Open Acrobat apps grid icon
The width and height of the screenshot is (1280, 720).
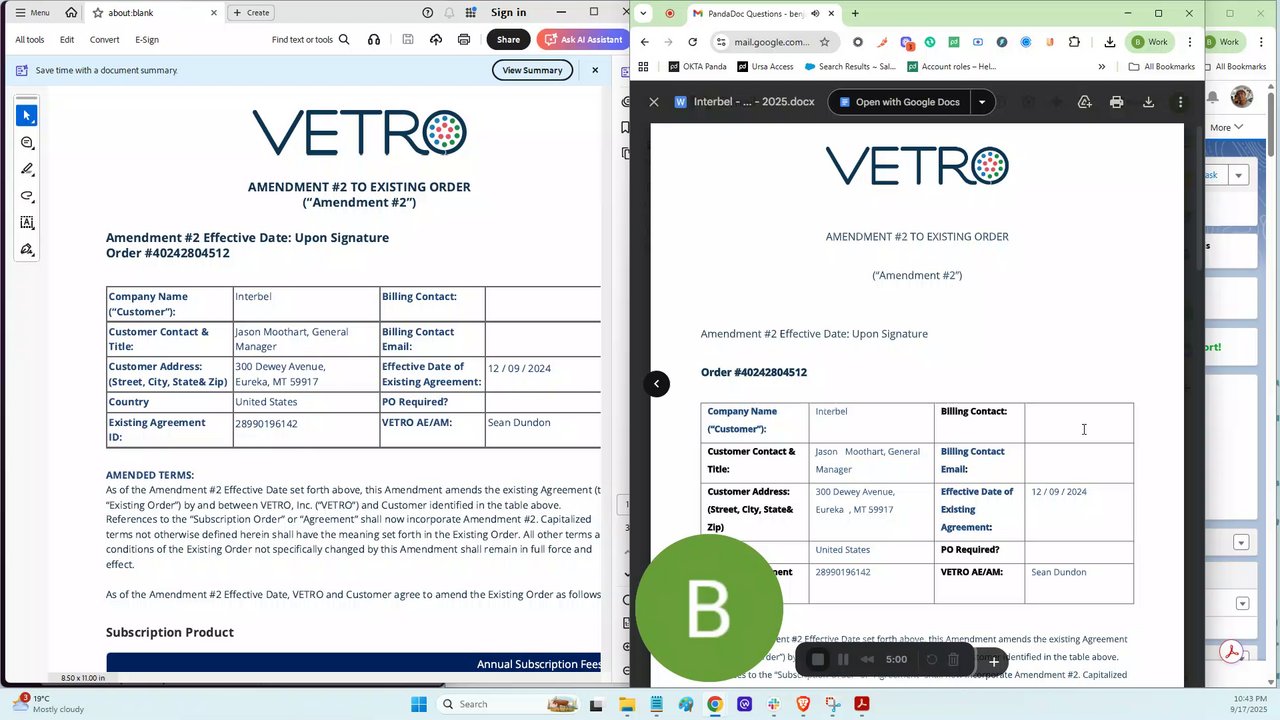coord(470,13)
